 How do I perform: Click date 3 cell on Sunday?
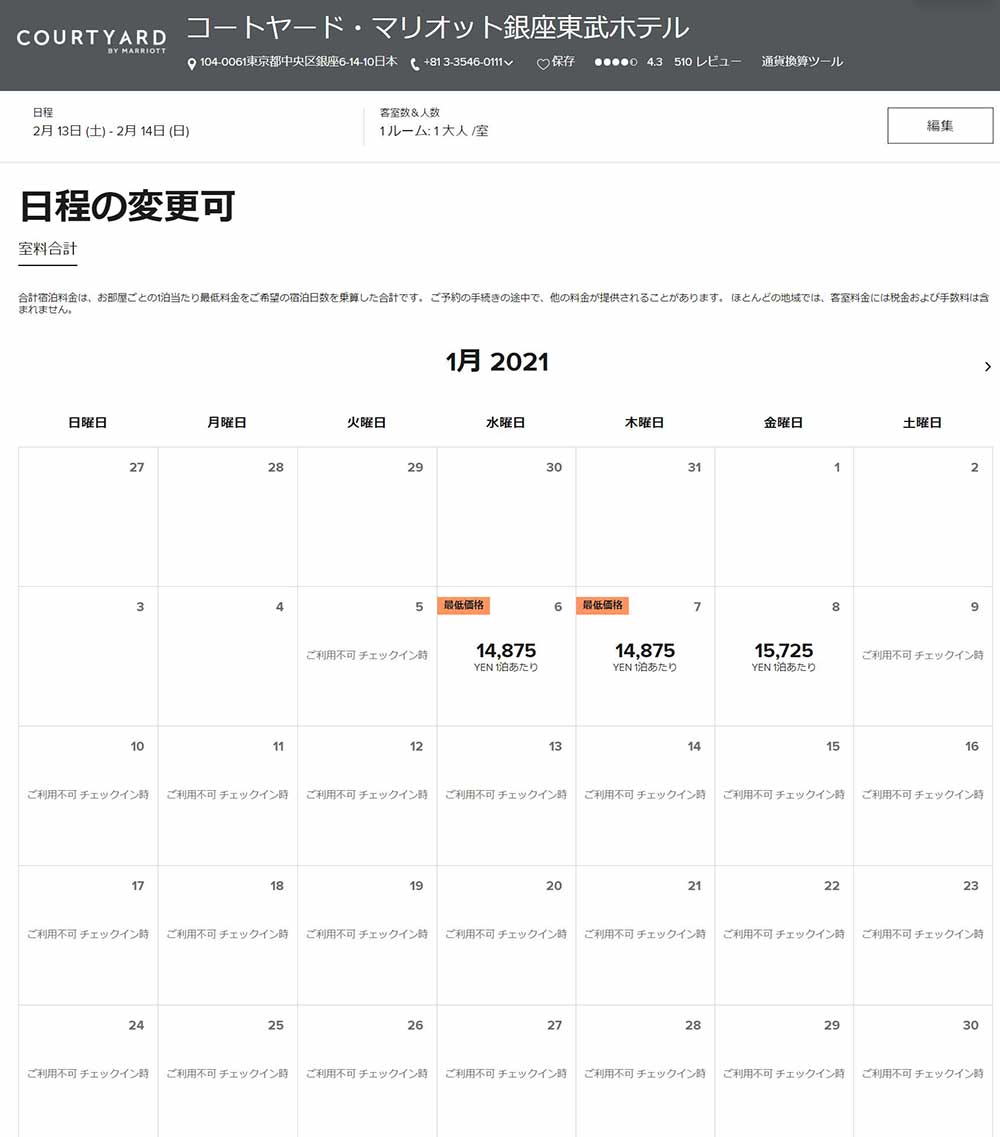pyautogui.click(x=88, y=656)
